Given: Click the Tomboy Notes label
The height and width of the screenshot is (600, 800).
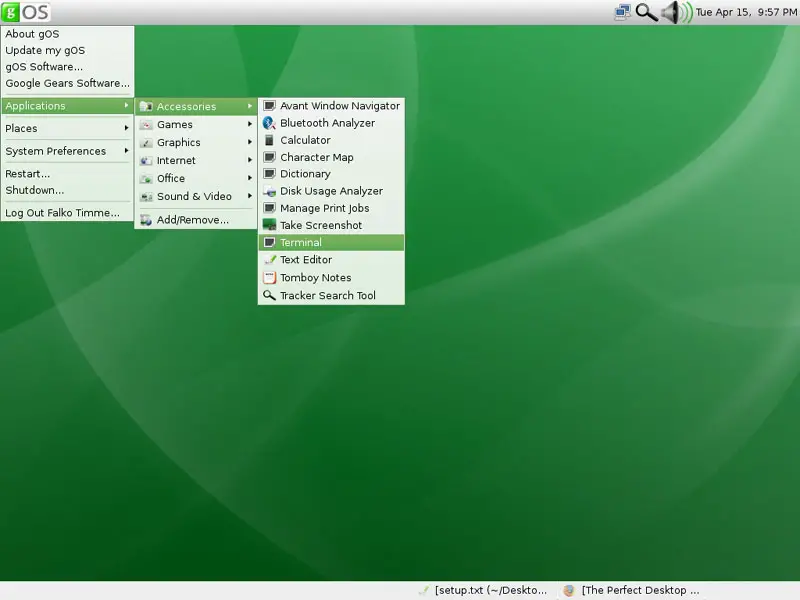Looking at the screenshot, I should (315, 278).
